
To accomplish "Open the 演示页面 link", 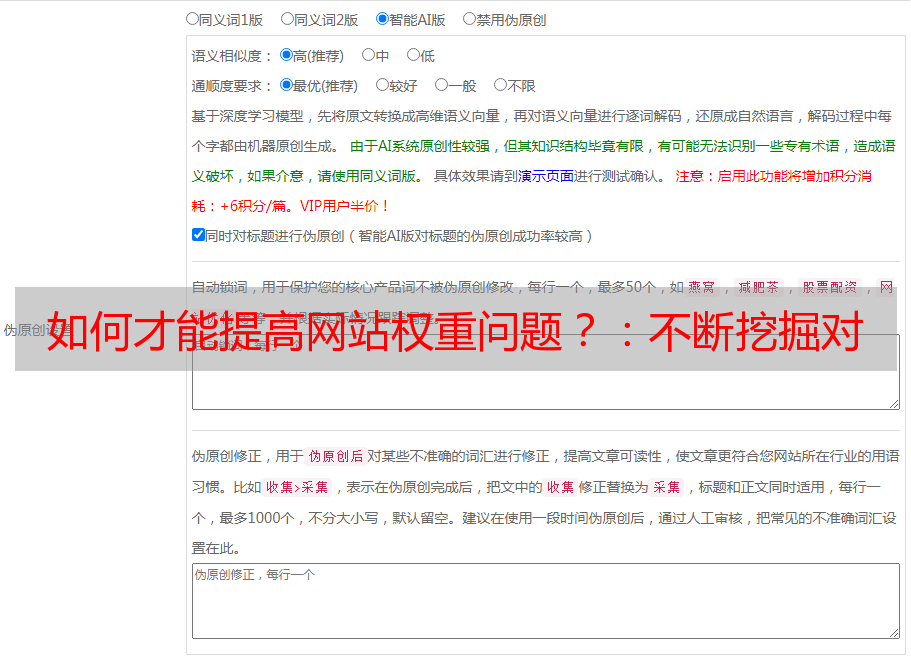I will pyautogui.click(x=545, y=176).
